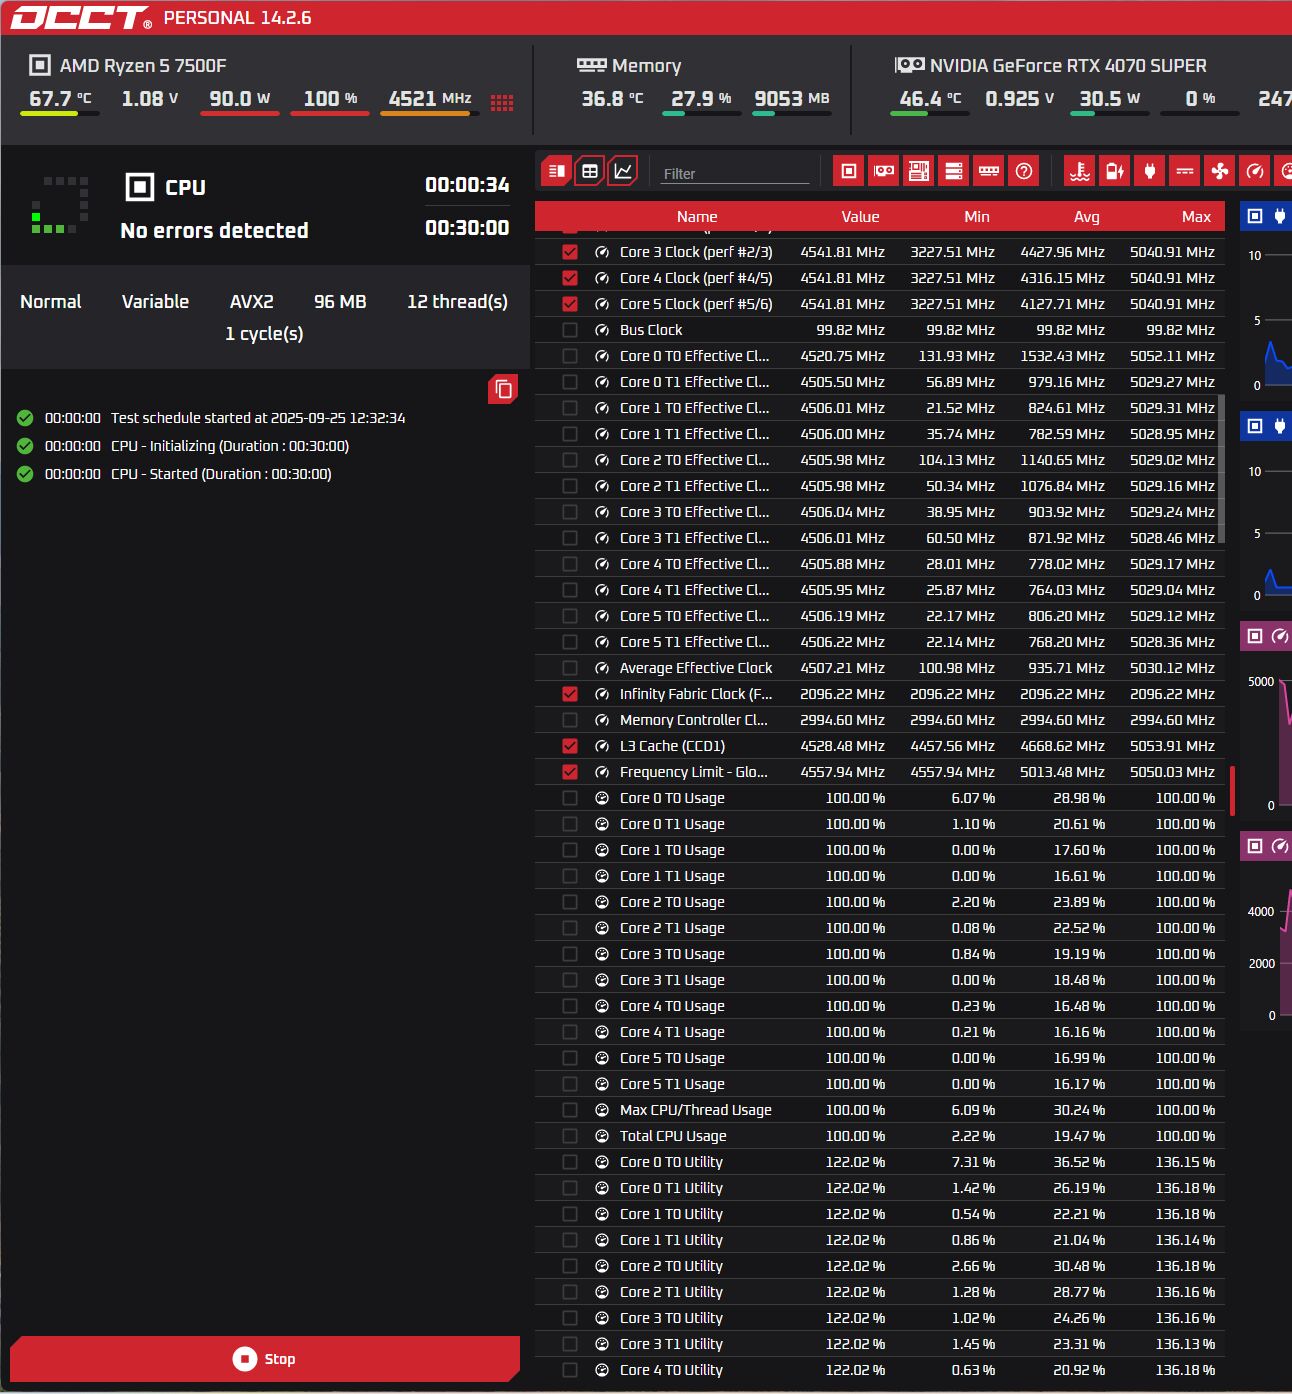
Task: Click the AVX2 instruction set label
Action: click(251, 302)
